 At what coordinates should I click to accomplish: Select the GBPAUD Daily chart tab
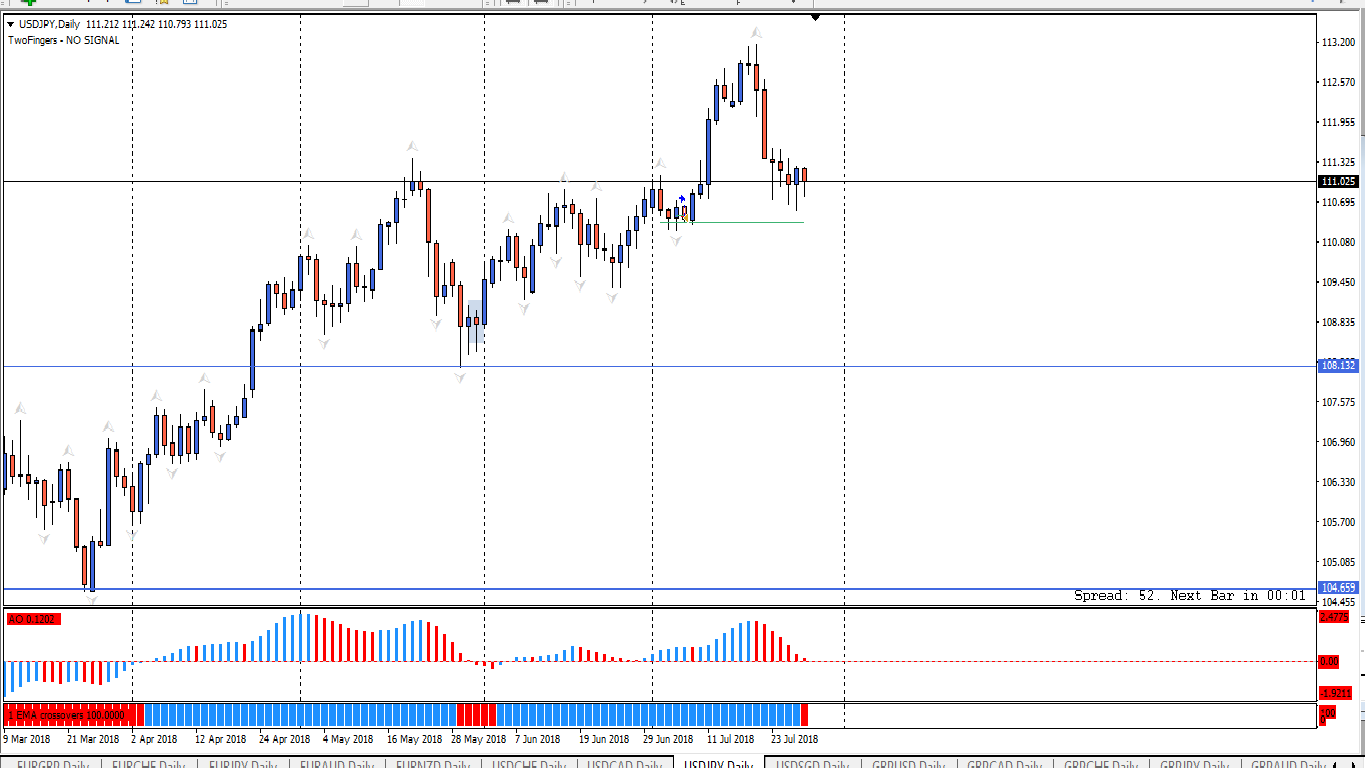1288,762
